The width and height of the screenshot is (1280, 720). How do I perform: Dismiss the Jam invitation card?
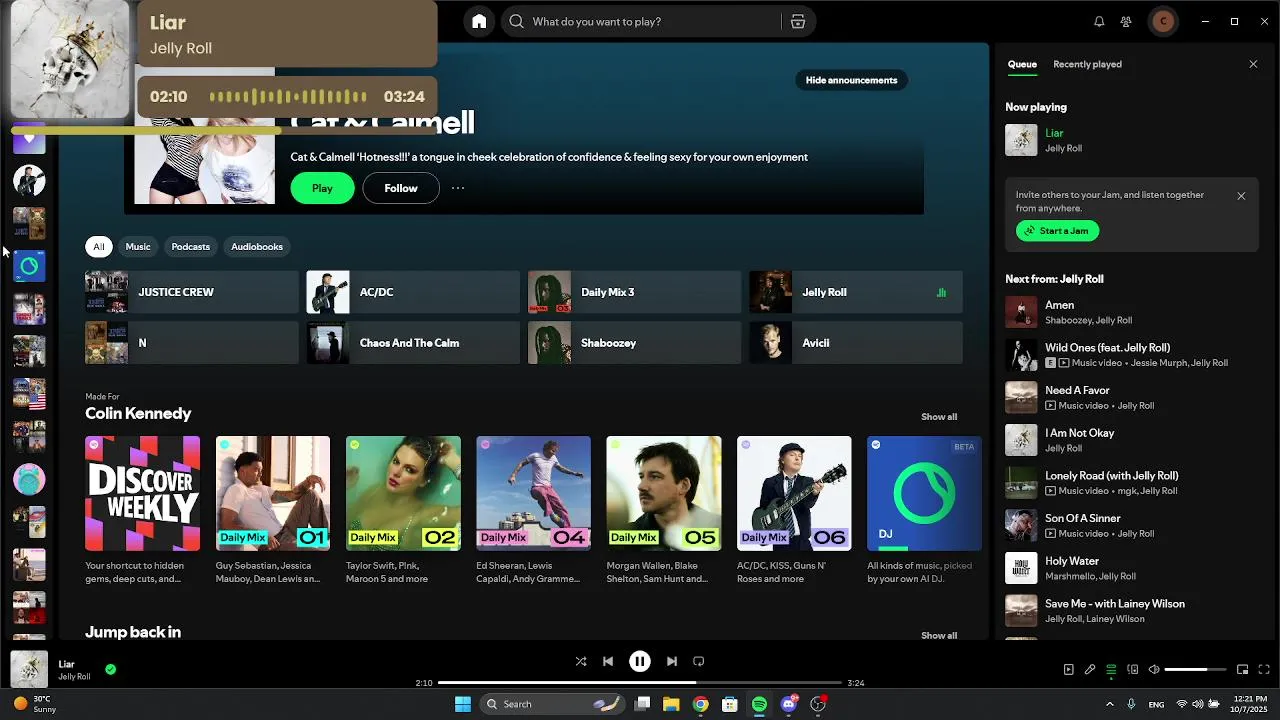click(x=1241, y=196)
